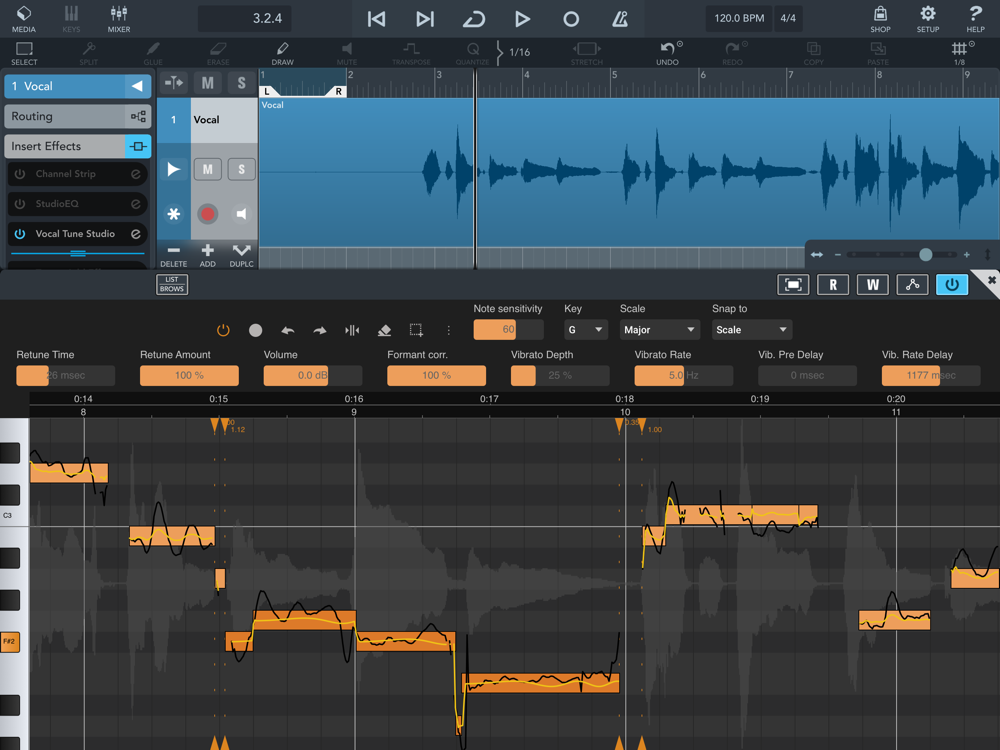Mute the Vocal track

pos(207,170)
